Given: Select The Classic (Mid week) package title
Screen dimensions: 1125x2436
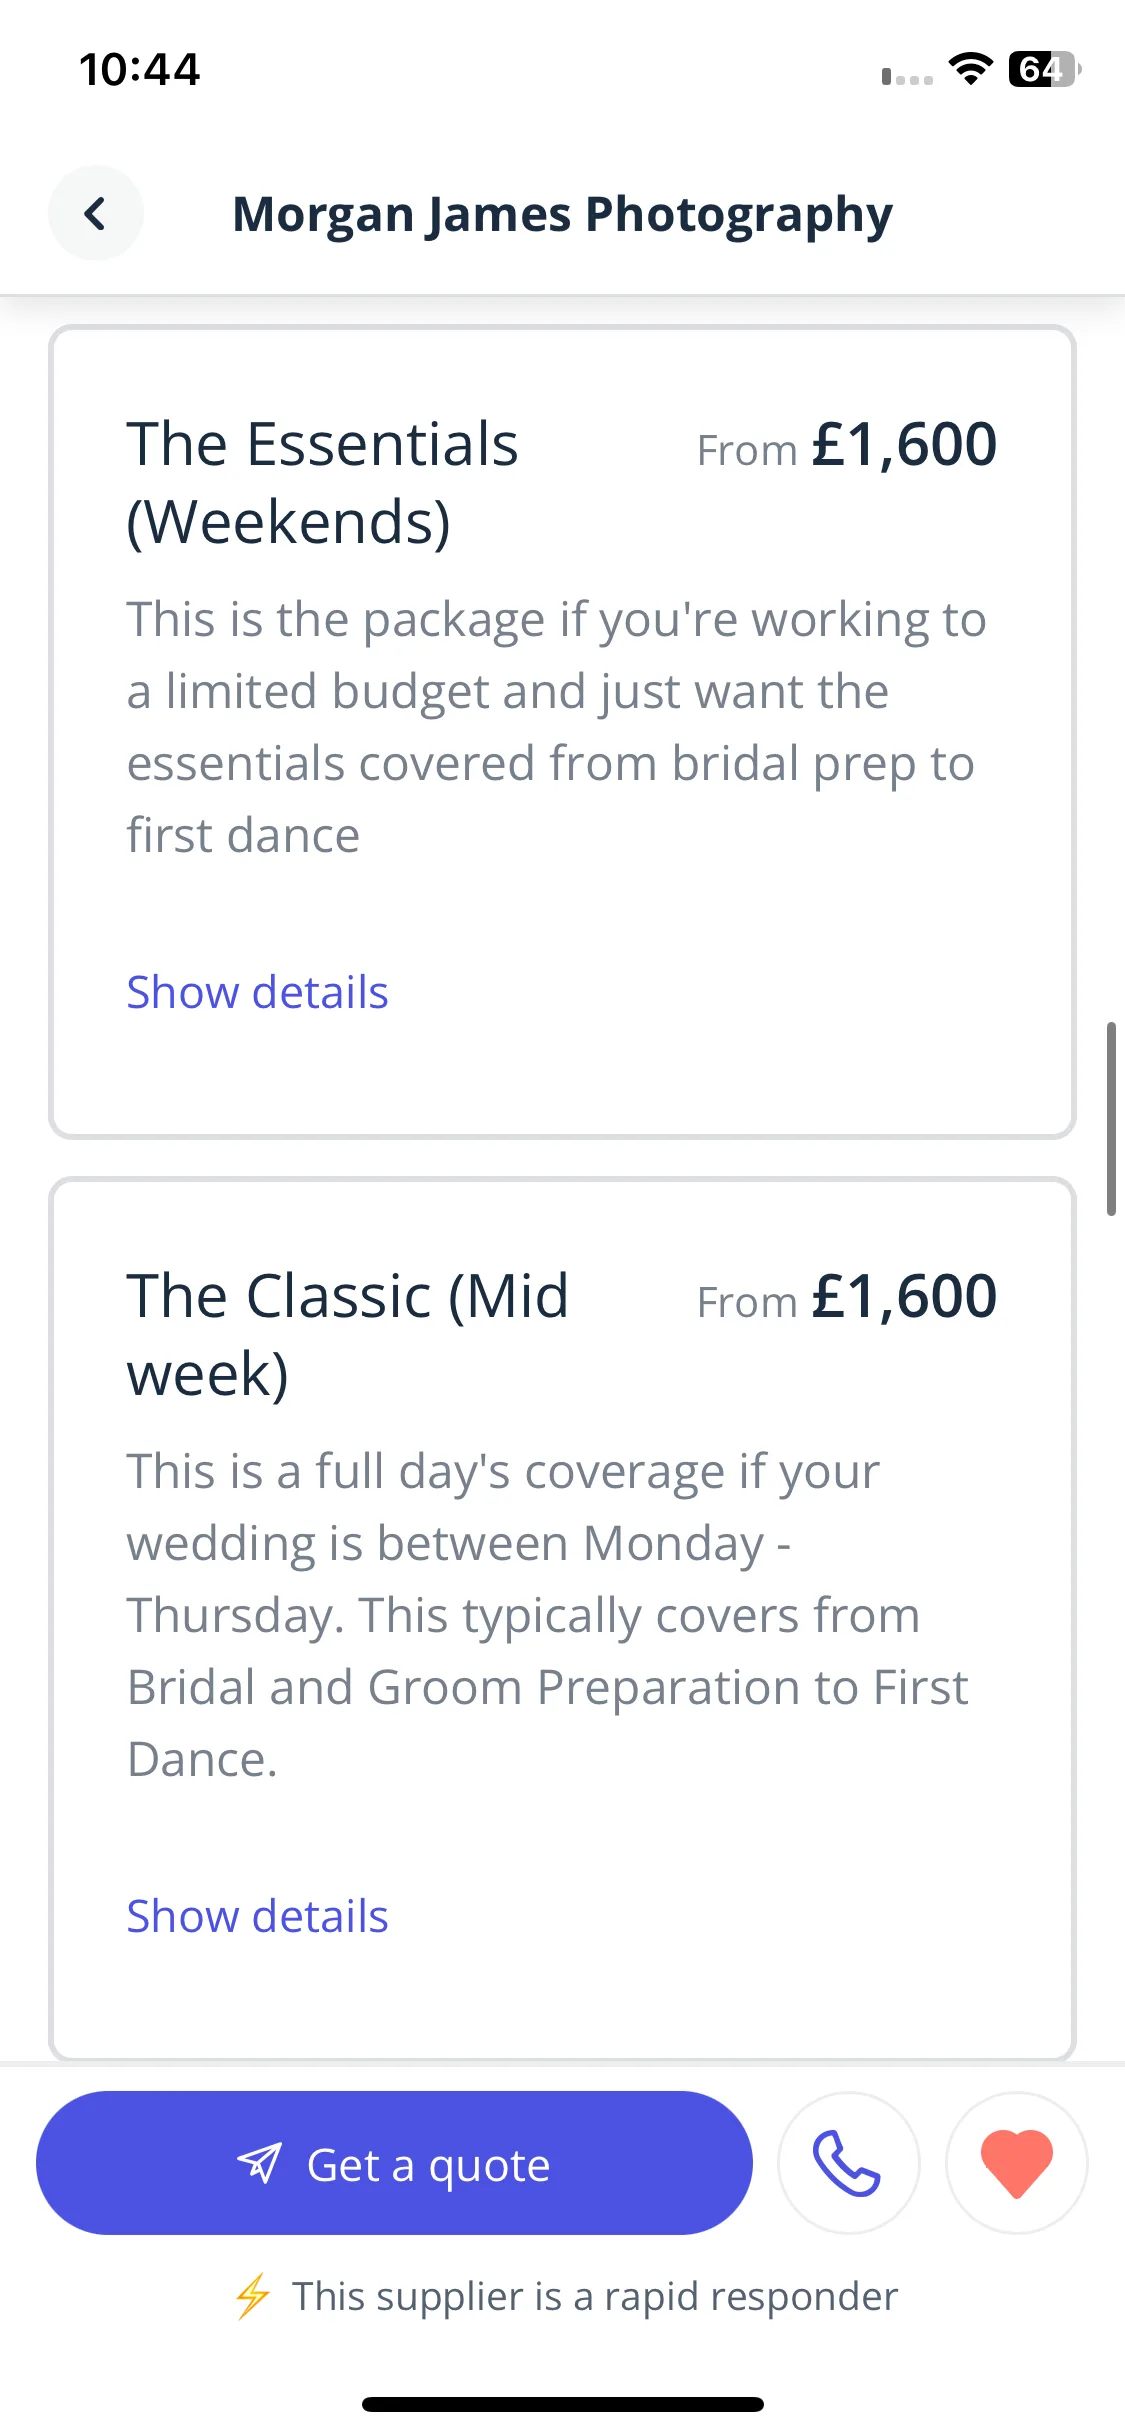Looking at the screenshot, I should [x=347, y=1335].
